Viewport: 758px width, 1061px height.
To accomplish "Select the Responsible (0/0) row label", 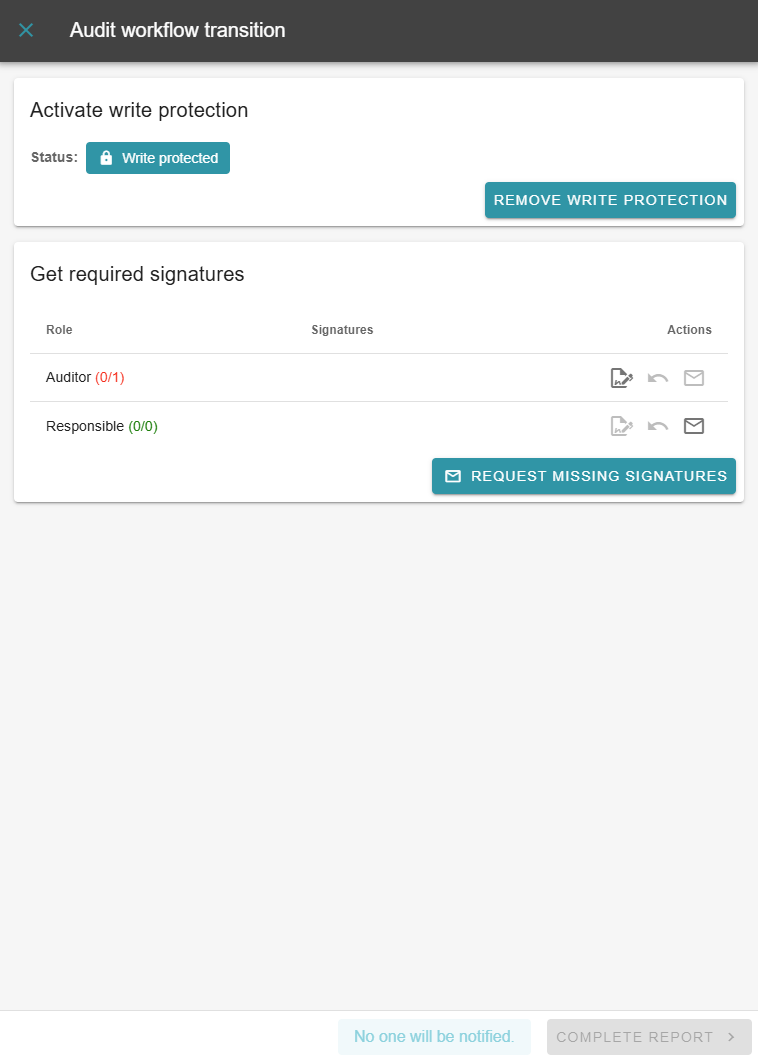I will [102, 426].
